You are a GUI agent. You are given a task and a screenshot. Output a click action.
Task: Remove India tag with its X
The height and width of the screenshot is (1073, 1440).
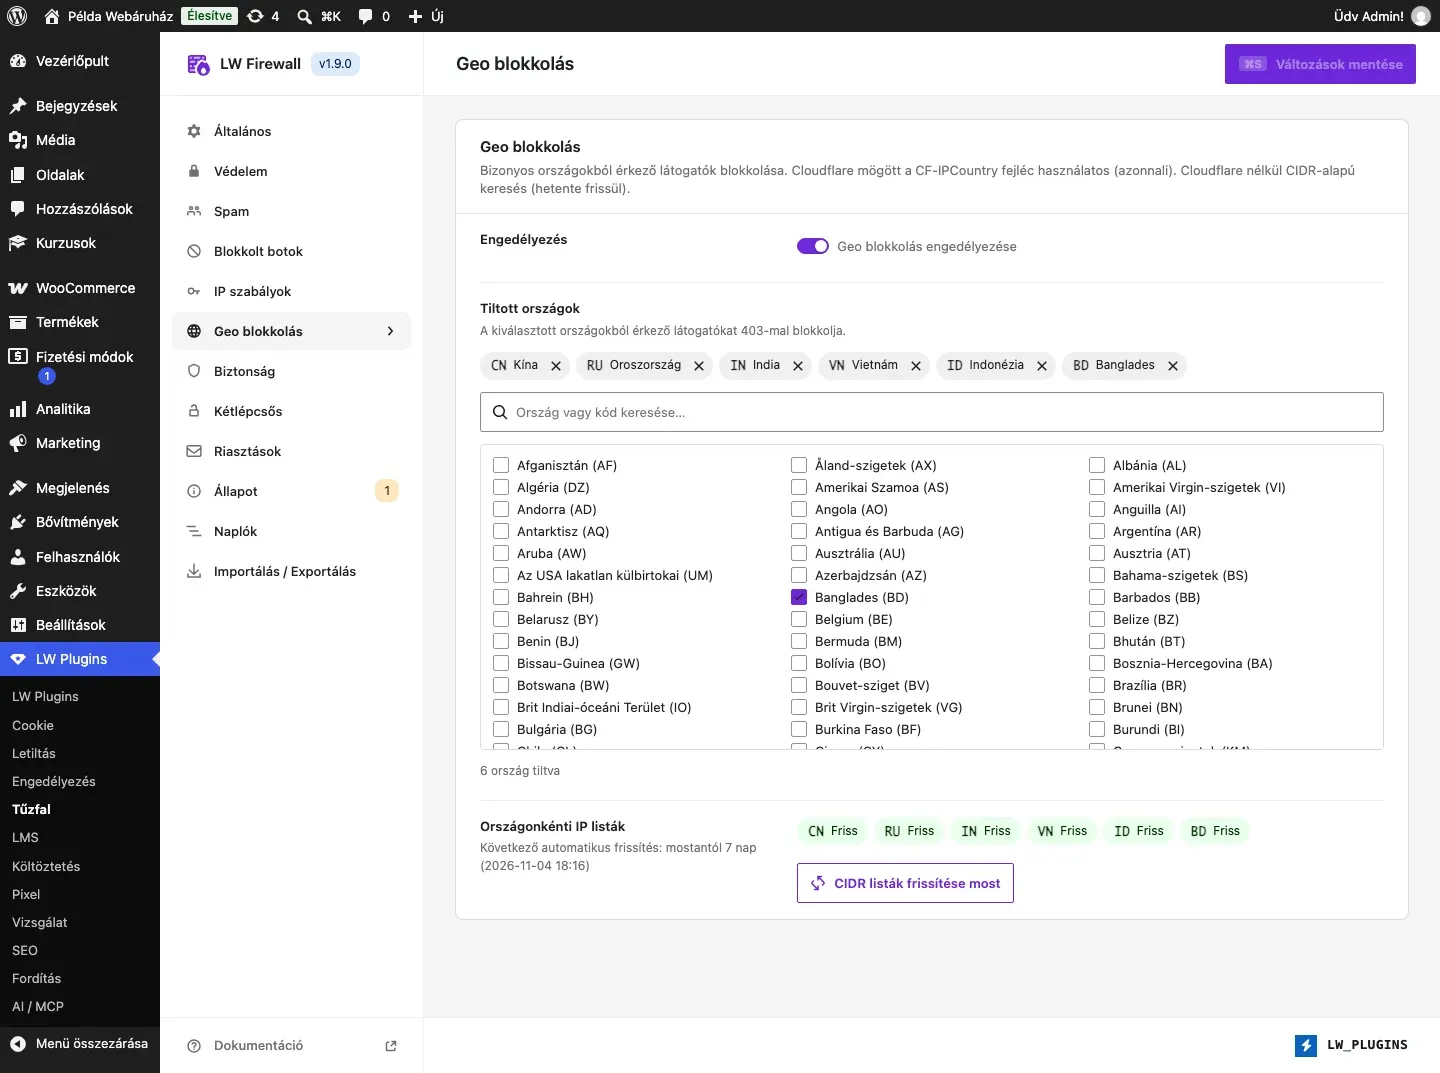tap(798, 366)
